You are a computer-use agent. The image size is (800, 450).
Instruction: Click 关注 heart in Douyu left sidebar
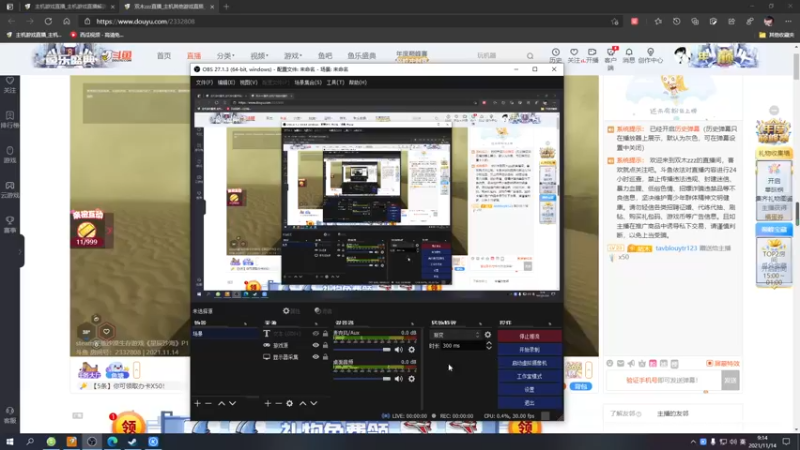pos(10,85)
